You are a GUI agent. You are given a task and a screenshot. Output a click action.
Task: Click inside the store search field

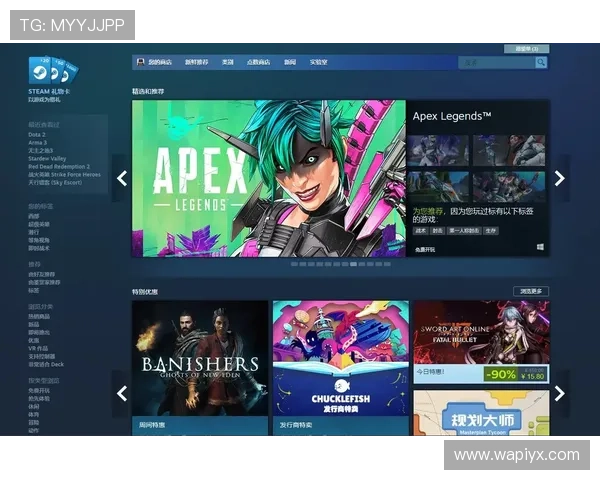[495, 62]
